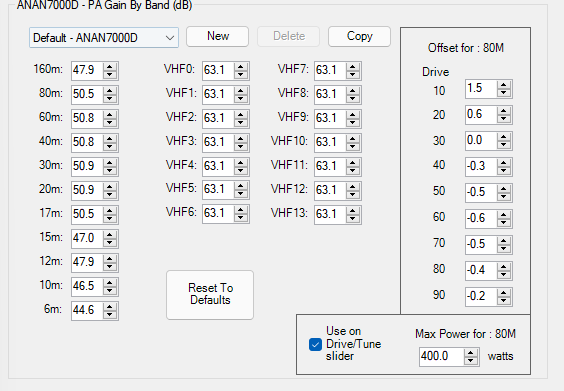Image resolution: width=564 pixels, height=391 pixels.
Task: Decrease the Drive 60 offset with down arrow
Action: tap(504, 223)
